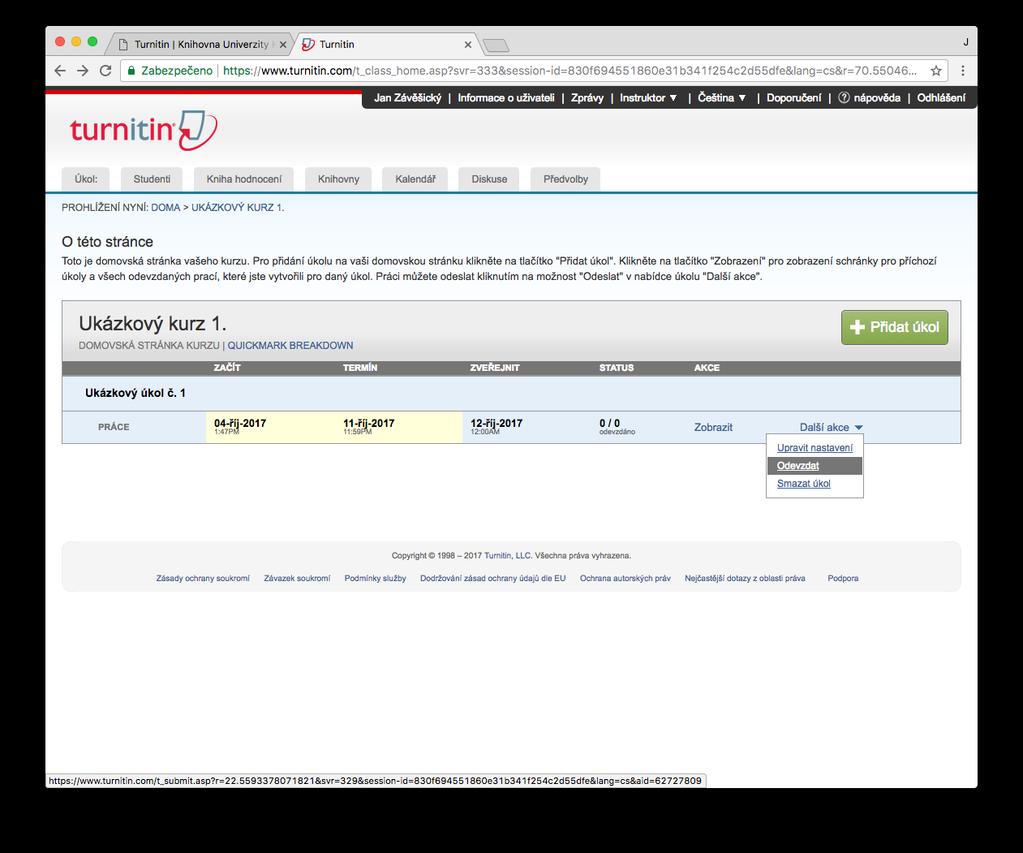Open Informace o uživateli
Image resolution: width=1023 pixels, height=853 pixels.
(x=506, y=98)
